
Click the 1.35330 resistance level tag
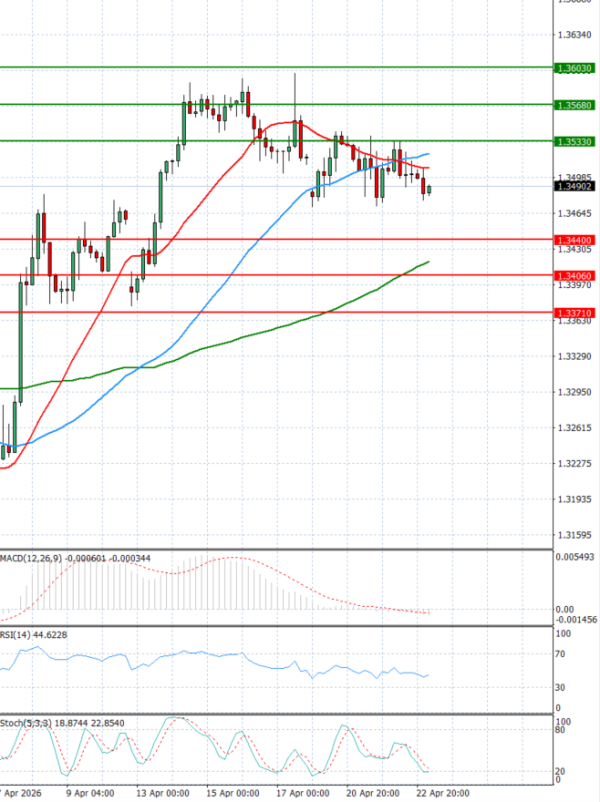pyautogui.click(x=573, y=141)
